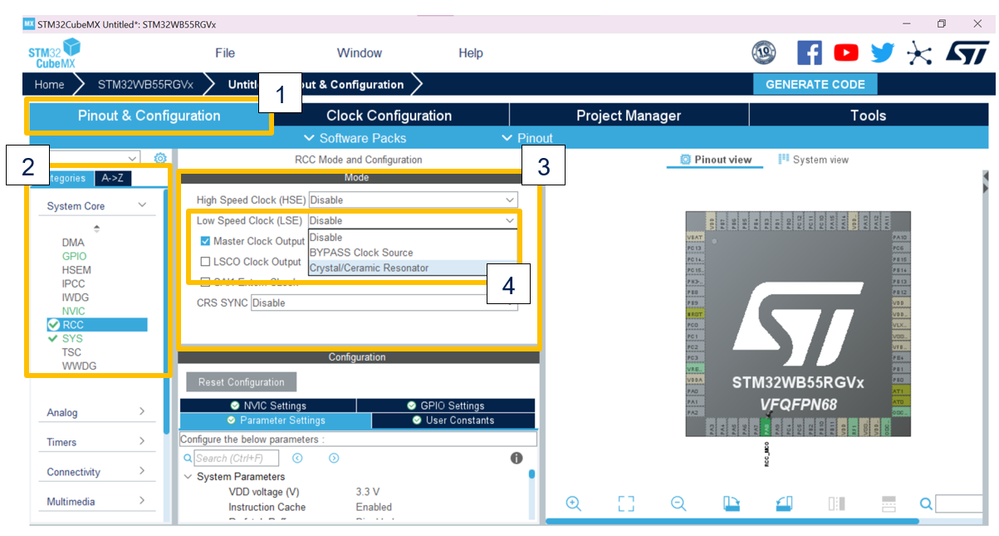
Task: Switch to Clock Configuration tab
Action: (389, 115)
